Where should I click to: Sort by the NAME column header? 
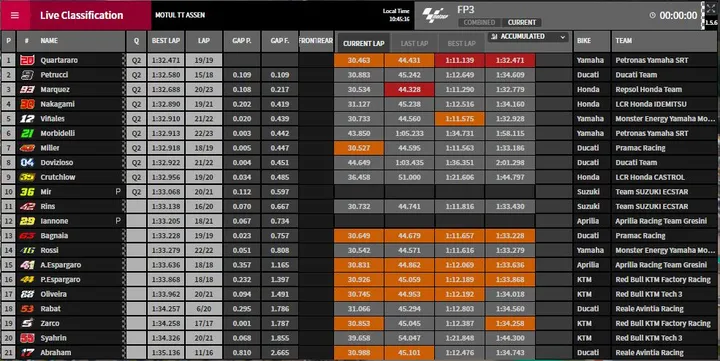coord(49,40)
